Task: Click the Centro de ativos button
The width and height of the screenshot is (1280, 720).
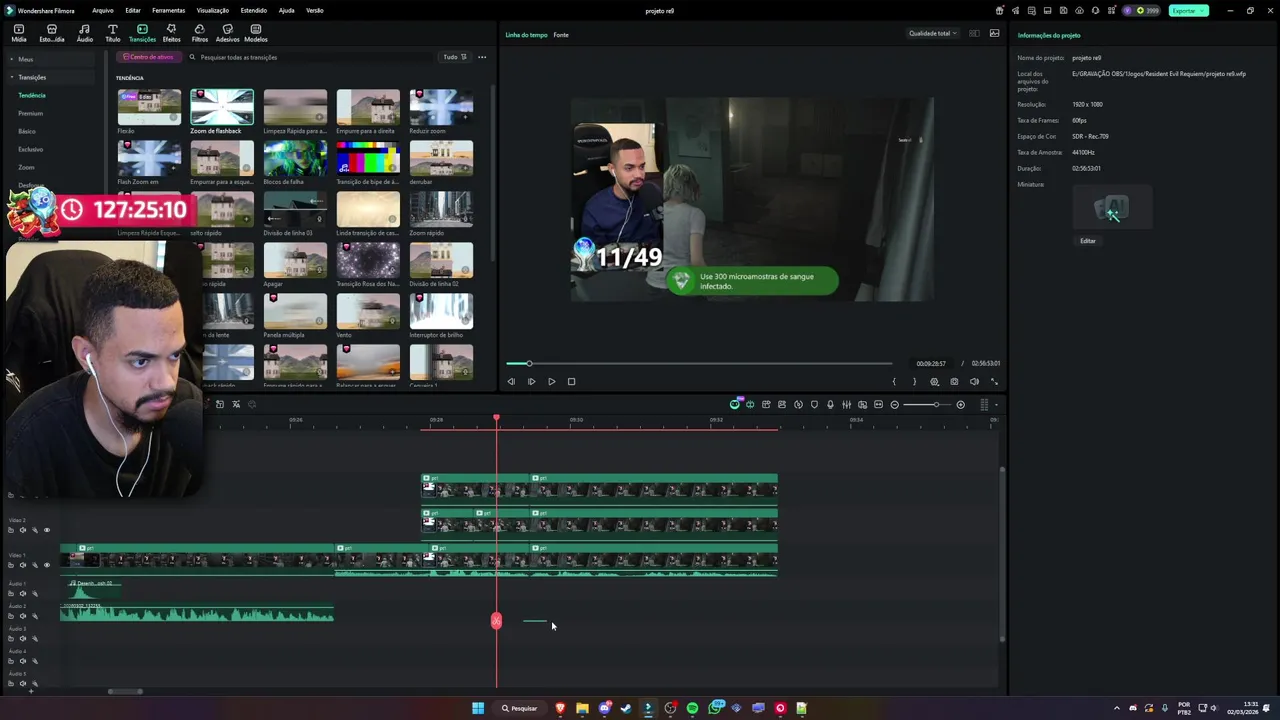Action: [148, 57]
